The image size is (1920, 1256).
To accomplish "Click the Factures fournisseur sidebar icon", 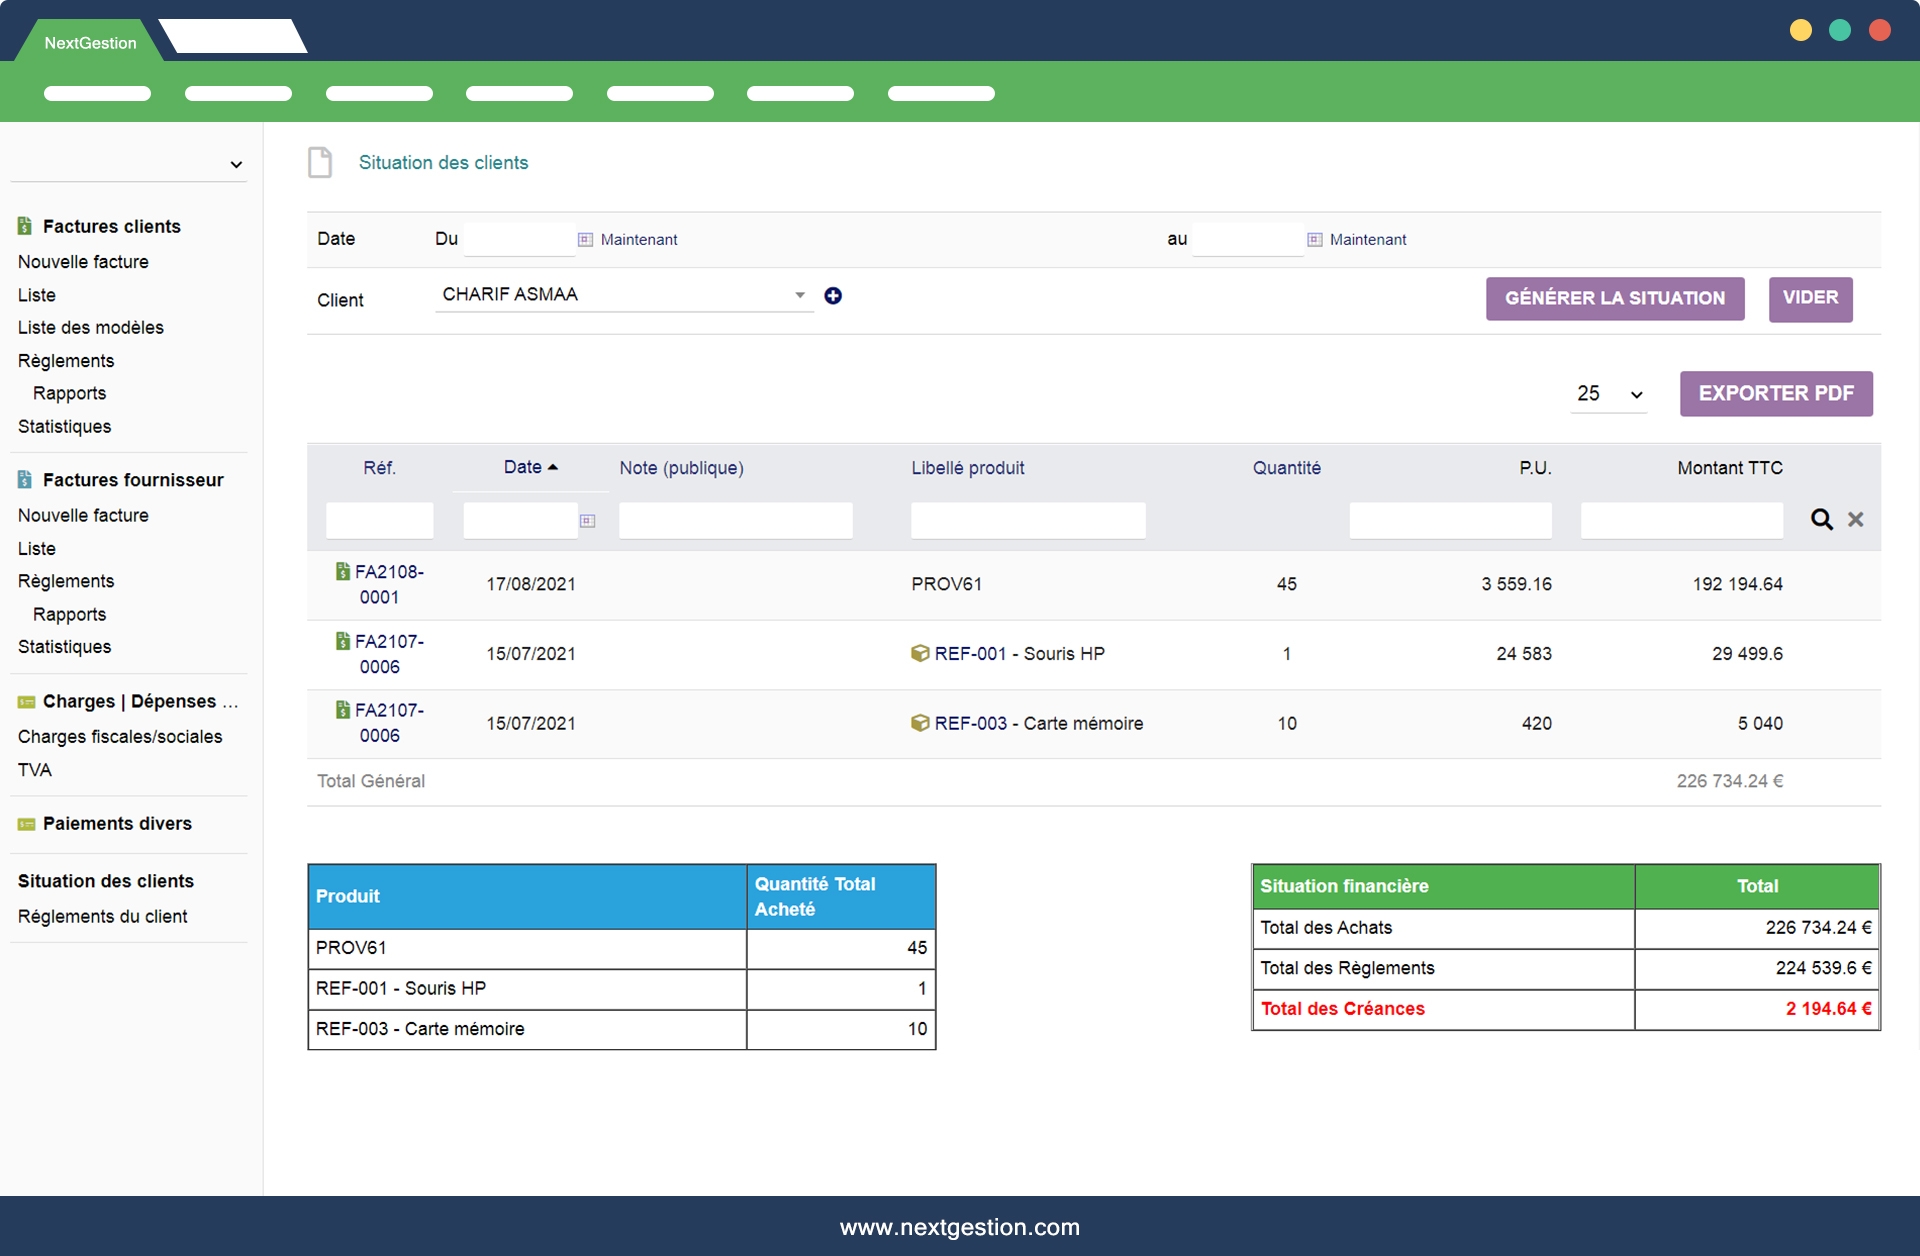I will tap(25, 480).
